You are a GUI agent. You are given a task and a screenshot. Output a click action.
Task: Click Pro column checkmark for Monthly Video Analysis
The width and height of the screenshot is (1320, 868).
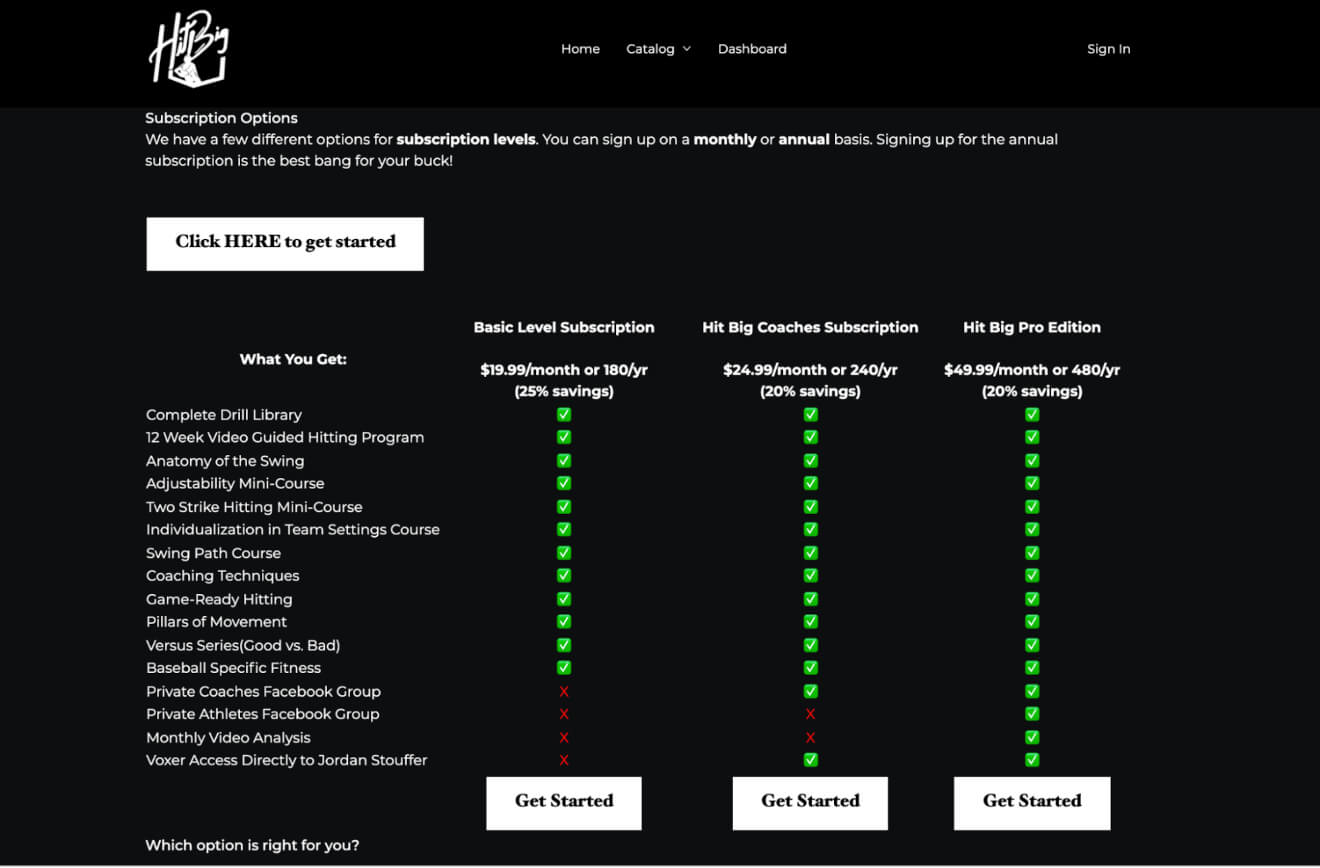[1032, 737]
